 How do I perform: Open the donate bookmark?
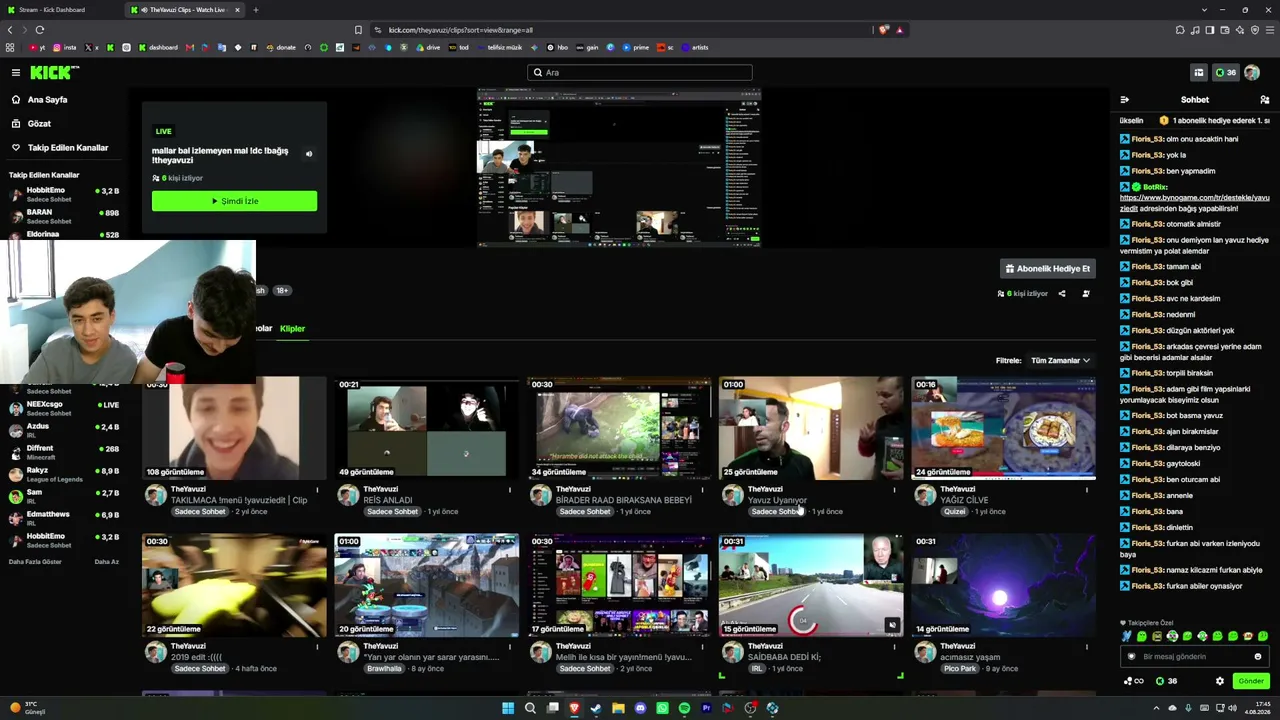pos(281,47)
